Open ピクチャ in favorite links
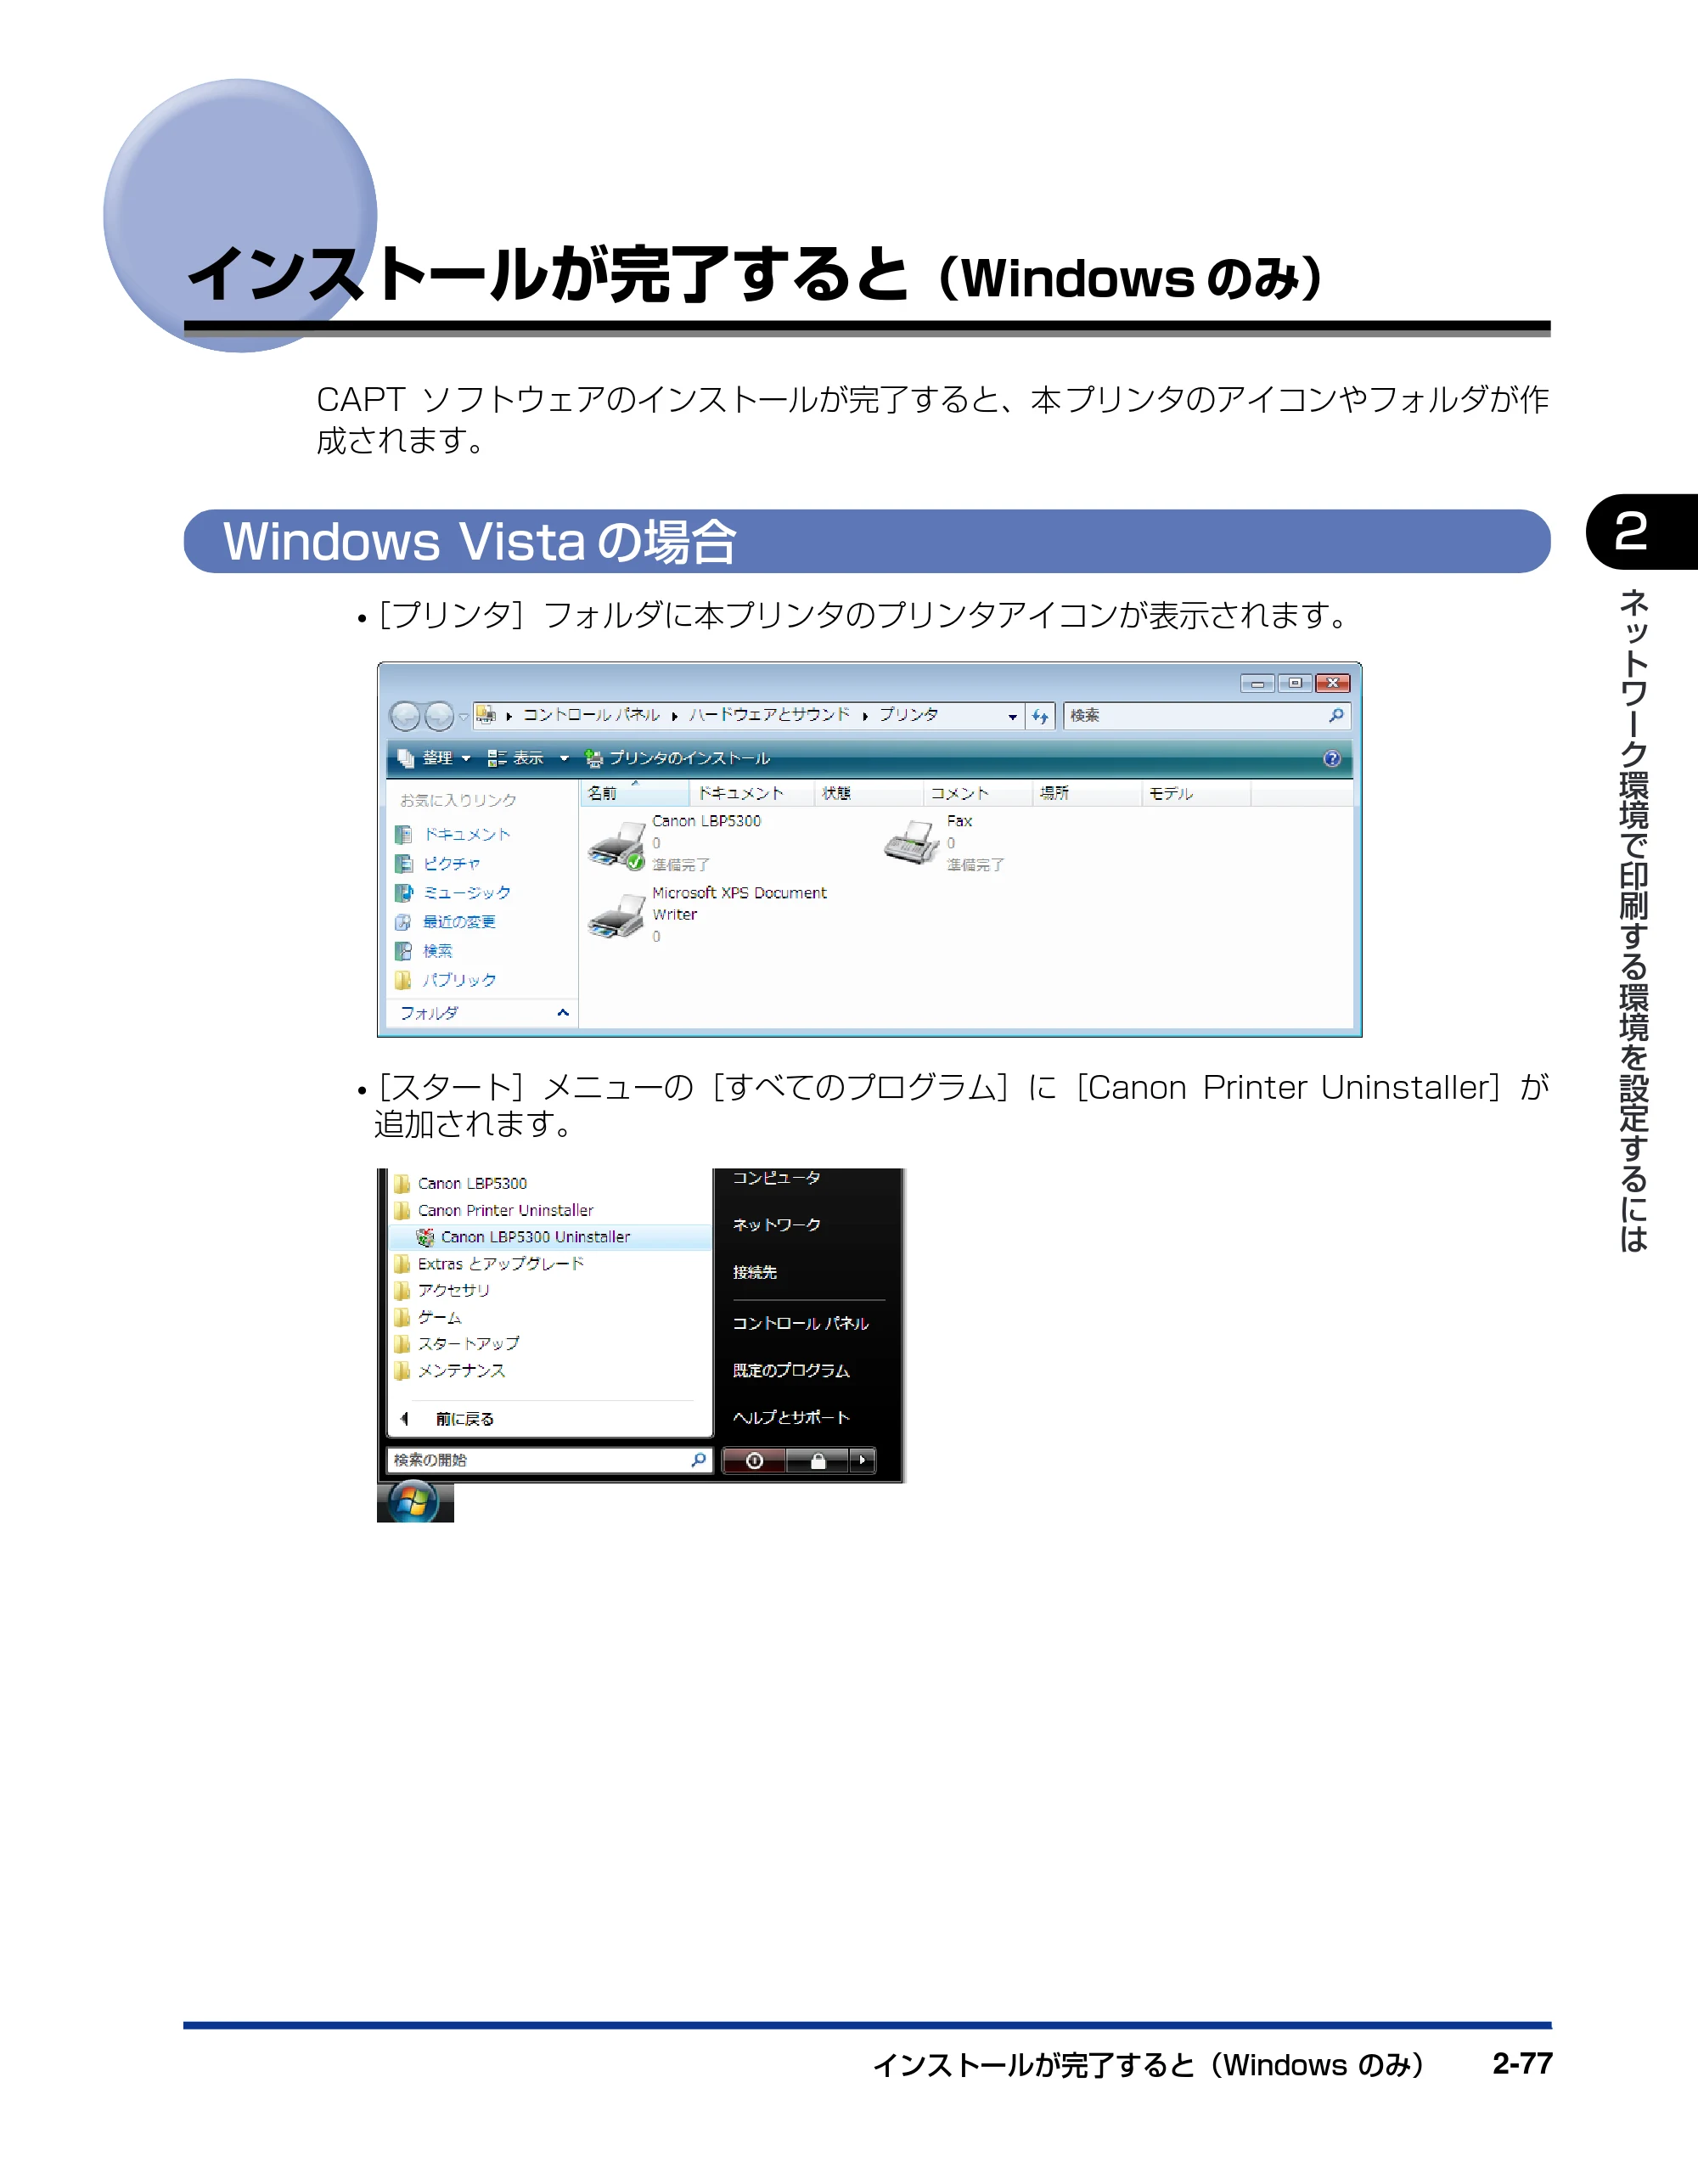1698x2184 pixels. click(438, 863)
